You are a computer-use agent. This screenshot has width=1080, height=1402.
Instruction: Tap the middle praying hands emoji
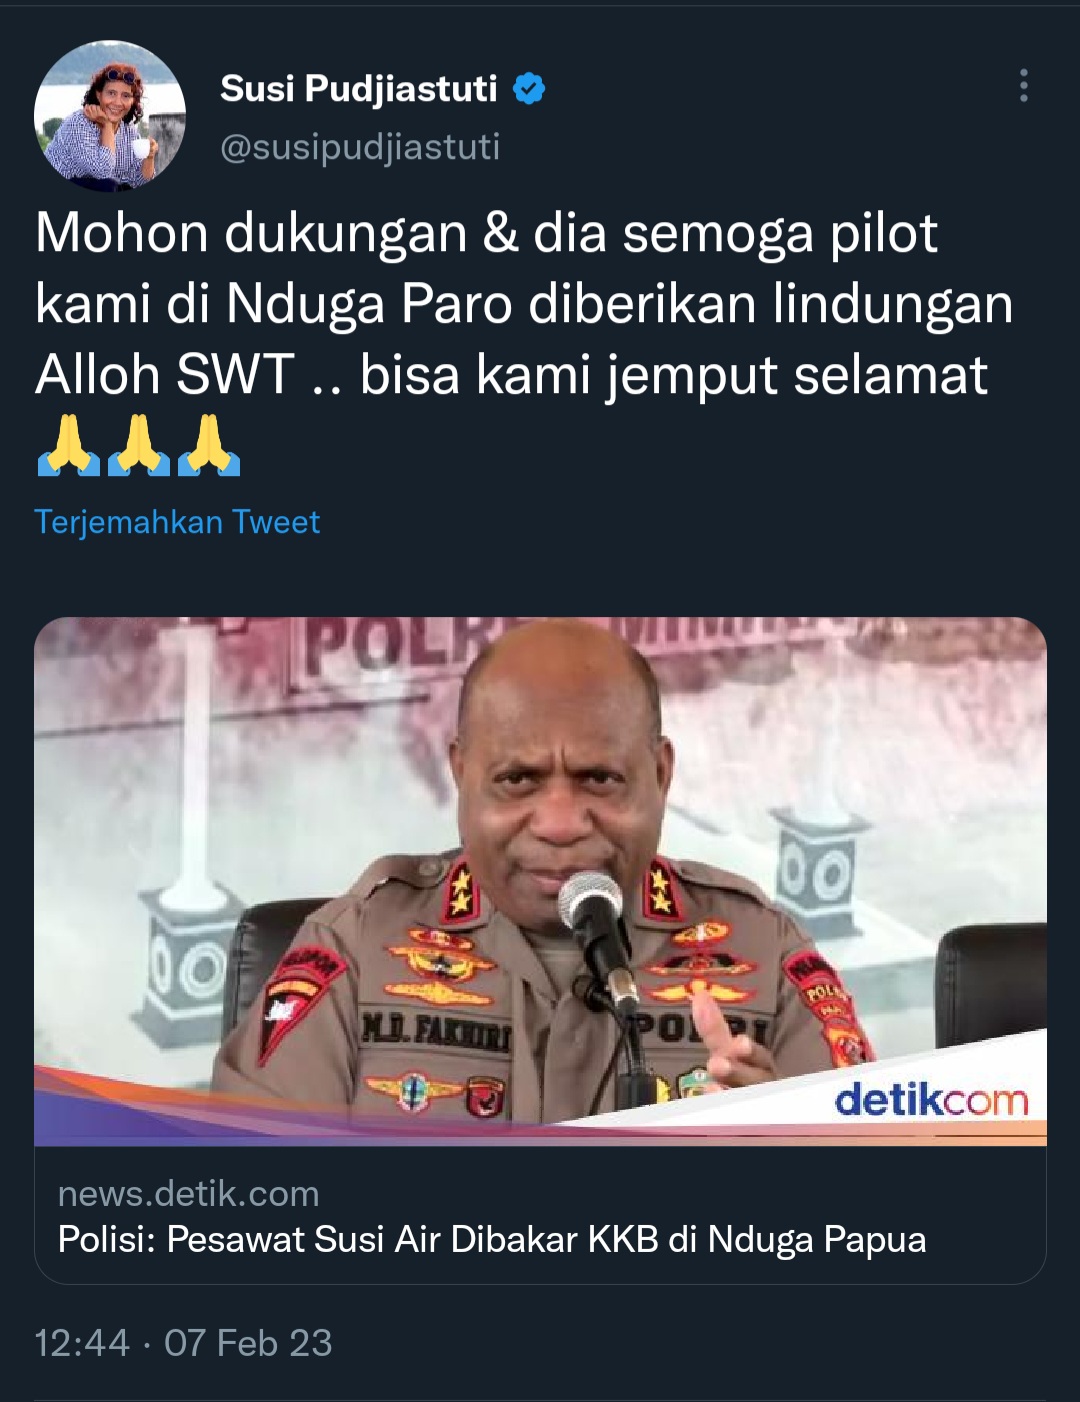coord(139,446)
